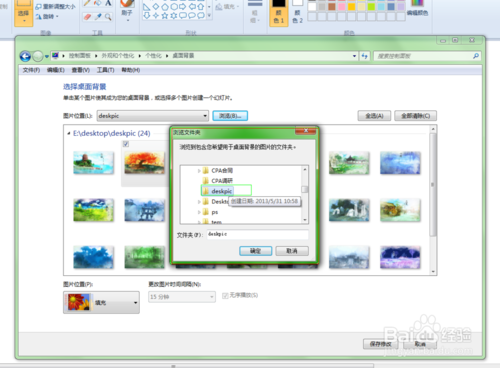
Task: Select the Text tool marked A
Action: click(x=108, y=3)
